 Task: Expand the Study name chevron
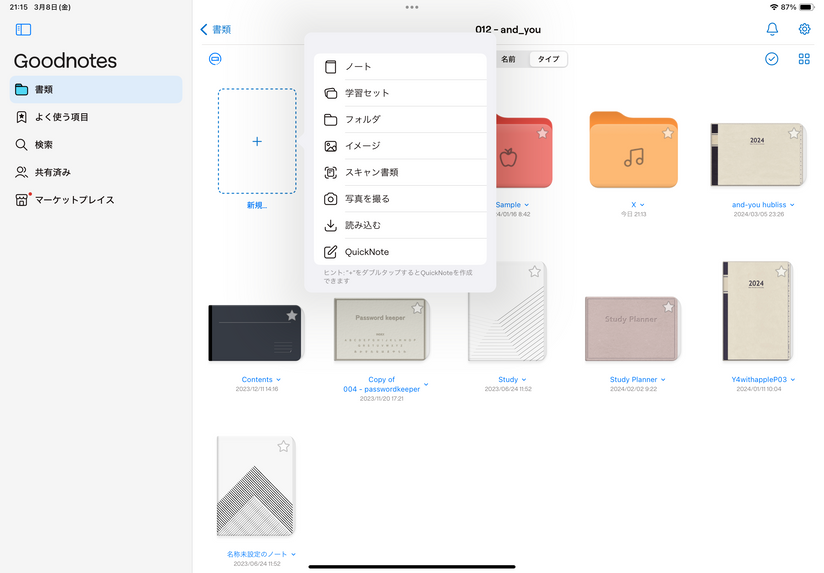pyautogui.click(x=524, y=380)
